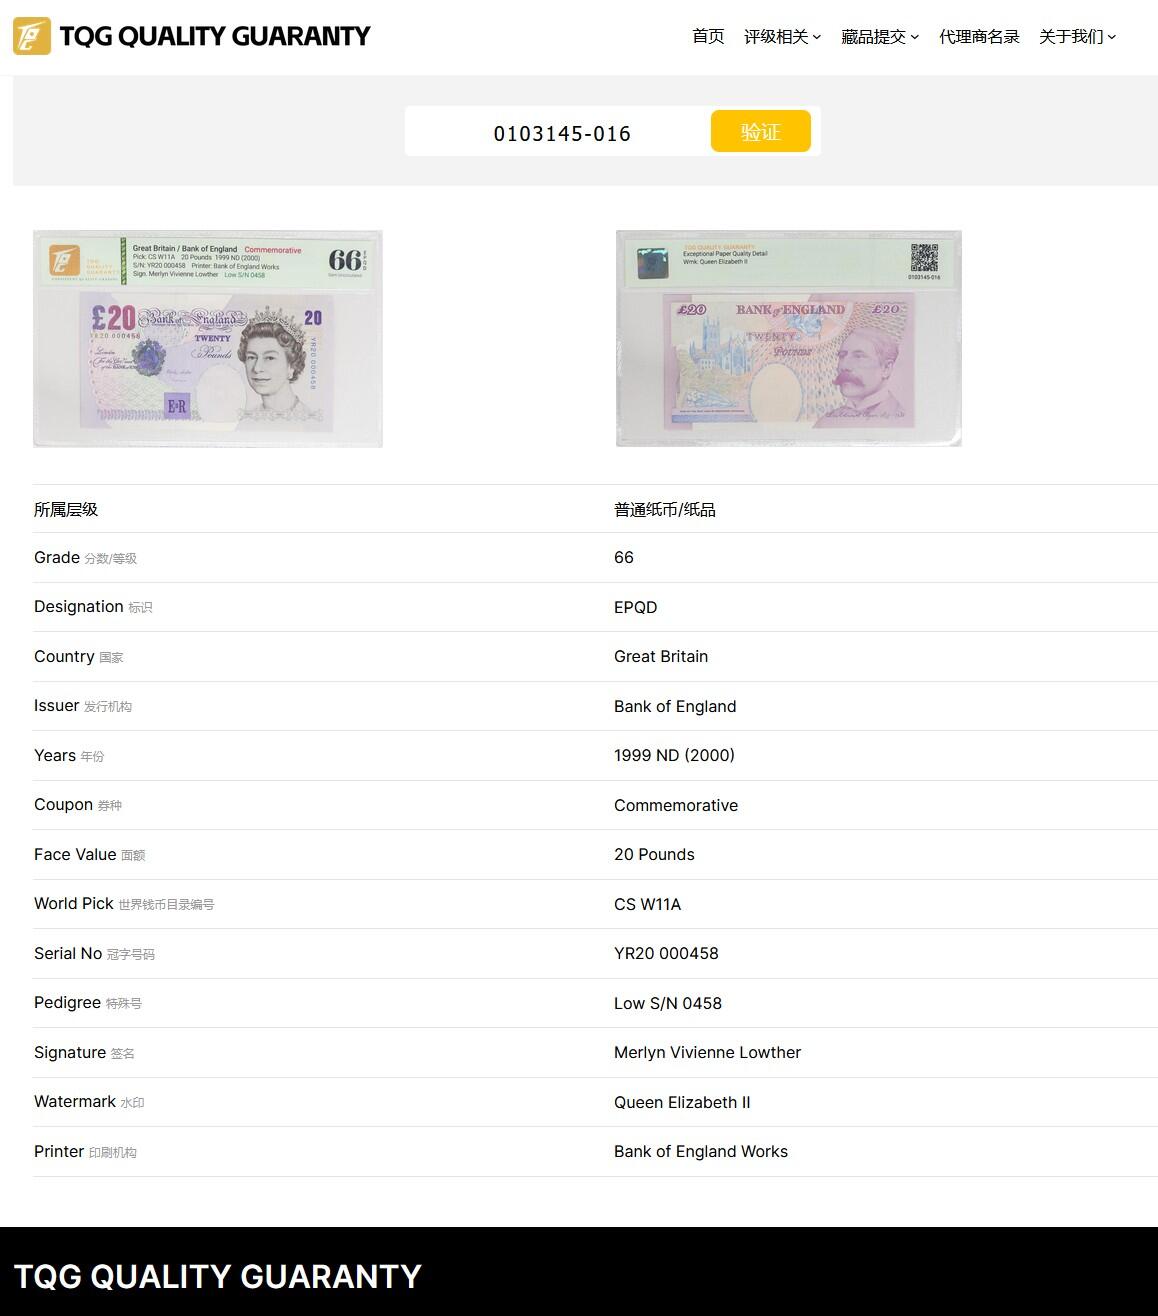The height and width of the screenshot is (1316, 1158).
Task: Expand the 藏品提交 dropdown menu
Action: [880, 37]
